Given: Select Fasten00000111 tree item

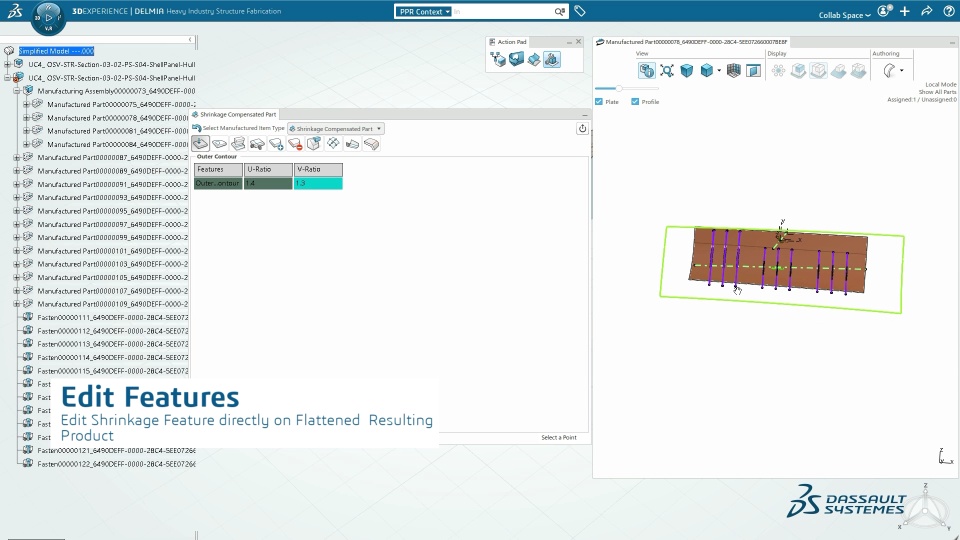Looking at the screenshot, I should pyautogui.click(x=113, y=317).
